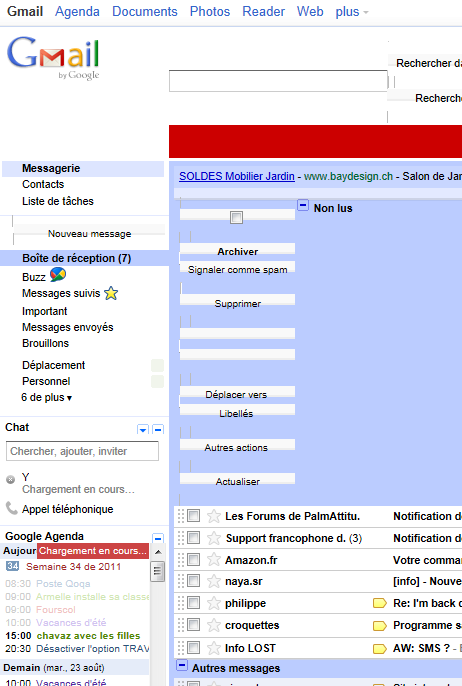Screen dimensions: 462x686
Task: Expand 6 de plus labels list
Action: [47, 397]
